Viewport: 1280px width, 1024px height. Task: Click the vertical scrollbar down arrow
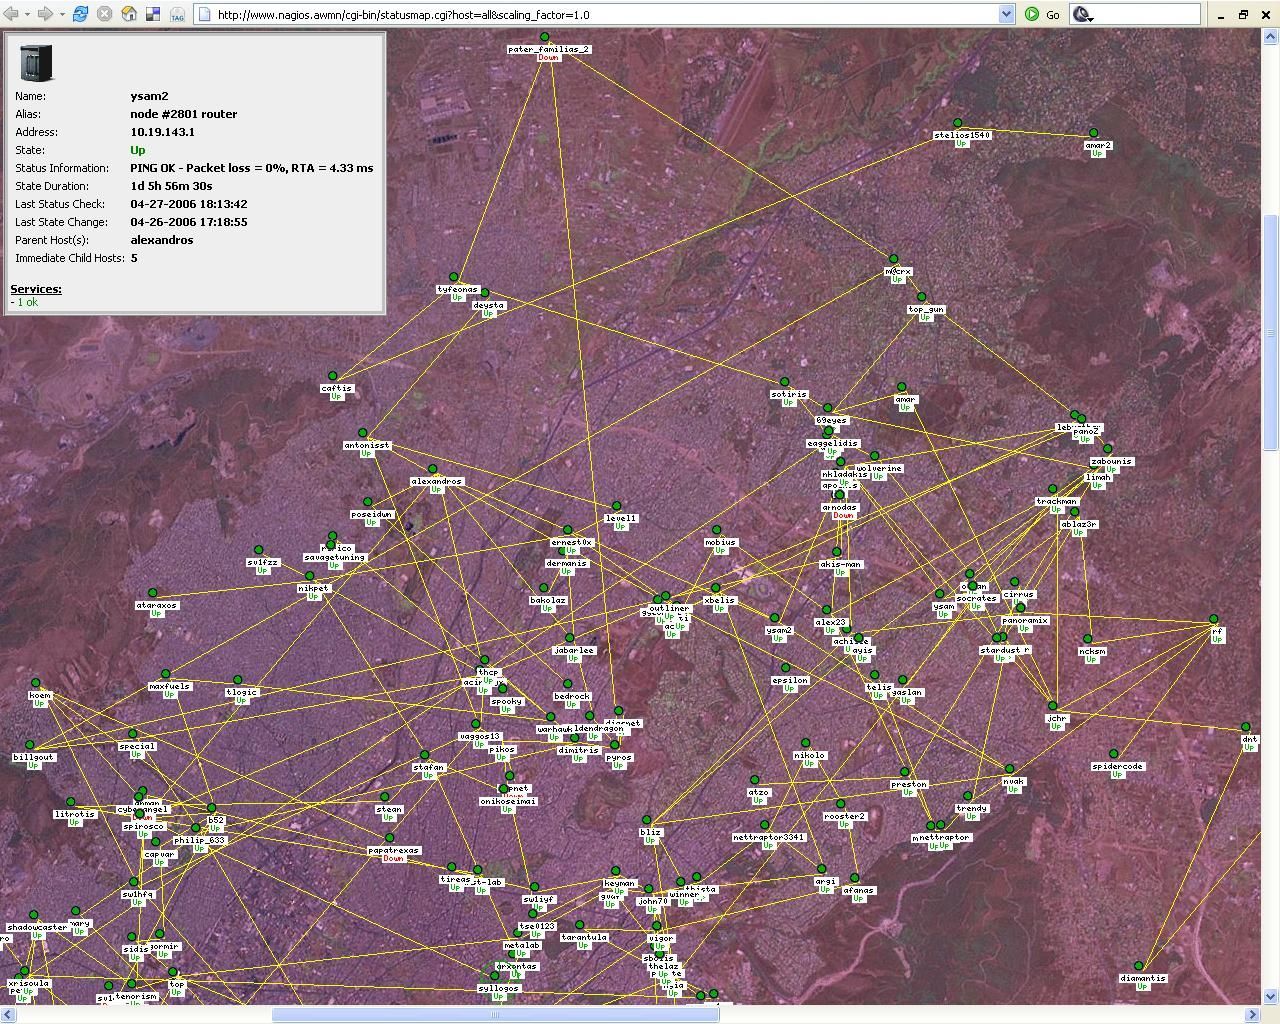1271,996
